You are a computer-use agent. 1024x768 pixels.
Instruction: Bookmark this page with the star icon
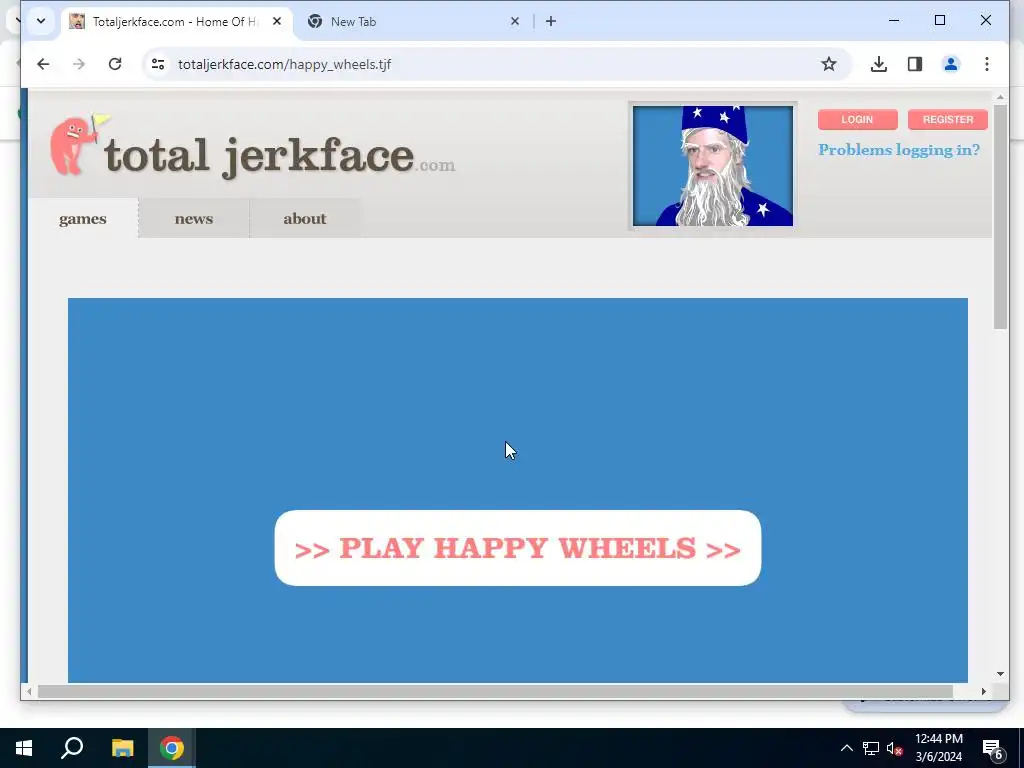tap(829, 64)
